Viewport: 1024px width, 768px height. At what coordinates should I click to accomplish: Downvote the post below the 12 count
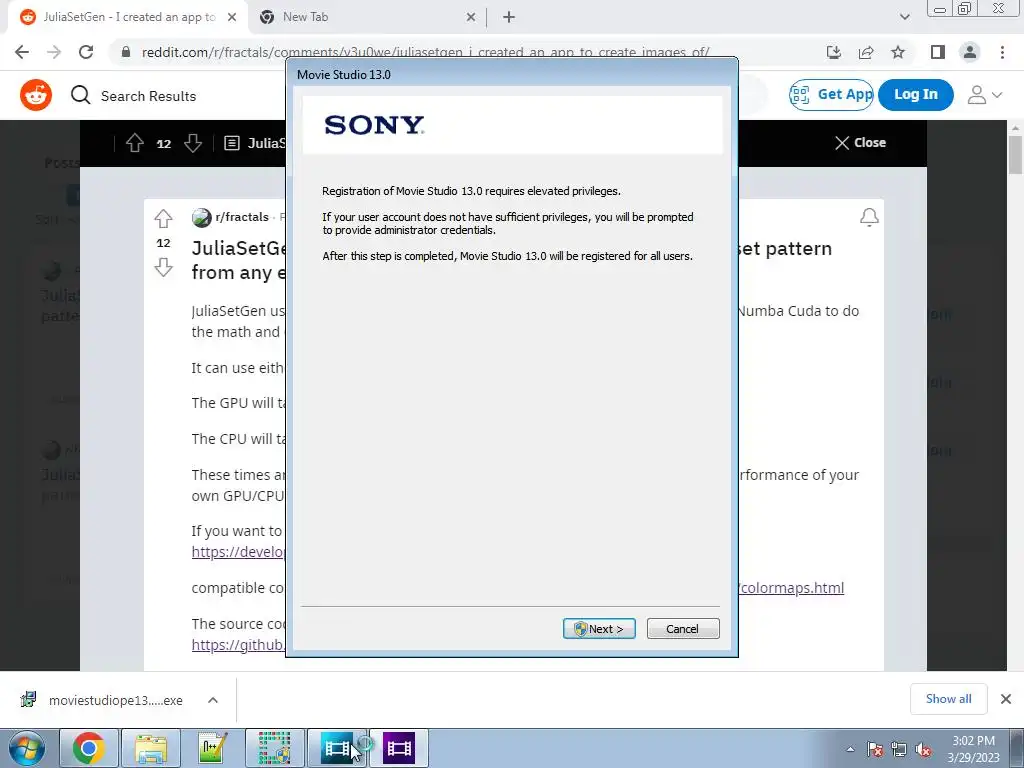[x=163, y=267]
